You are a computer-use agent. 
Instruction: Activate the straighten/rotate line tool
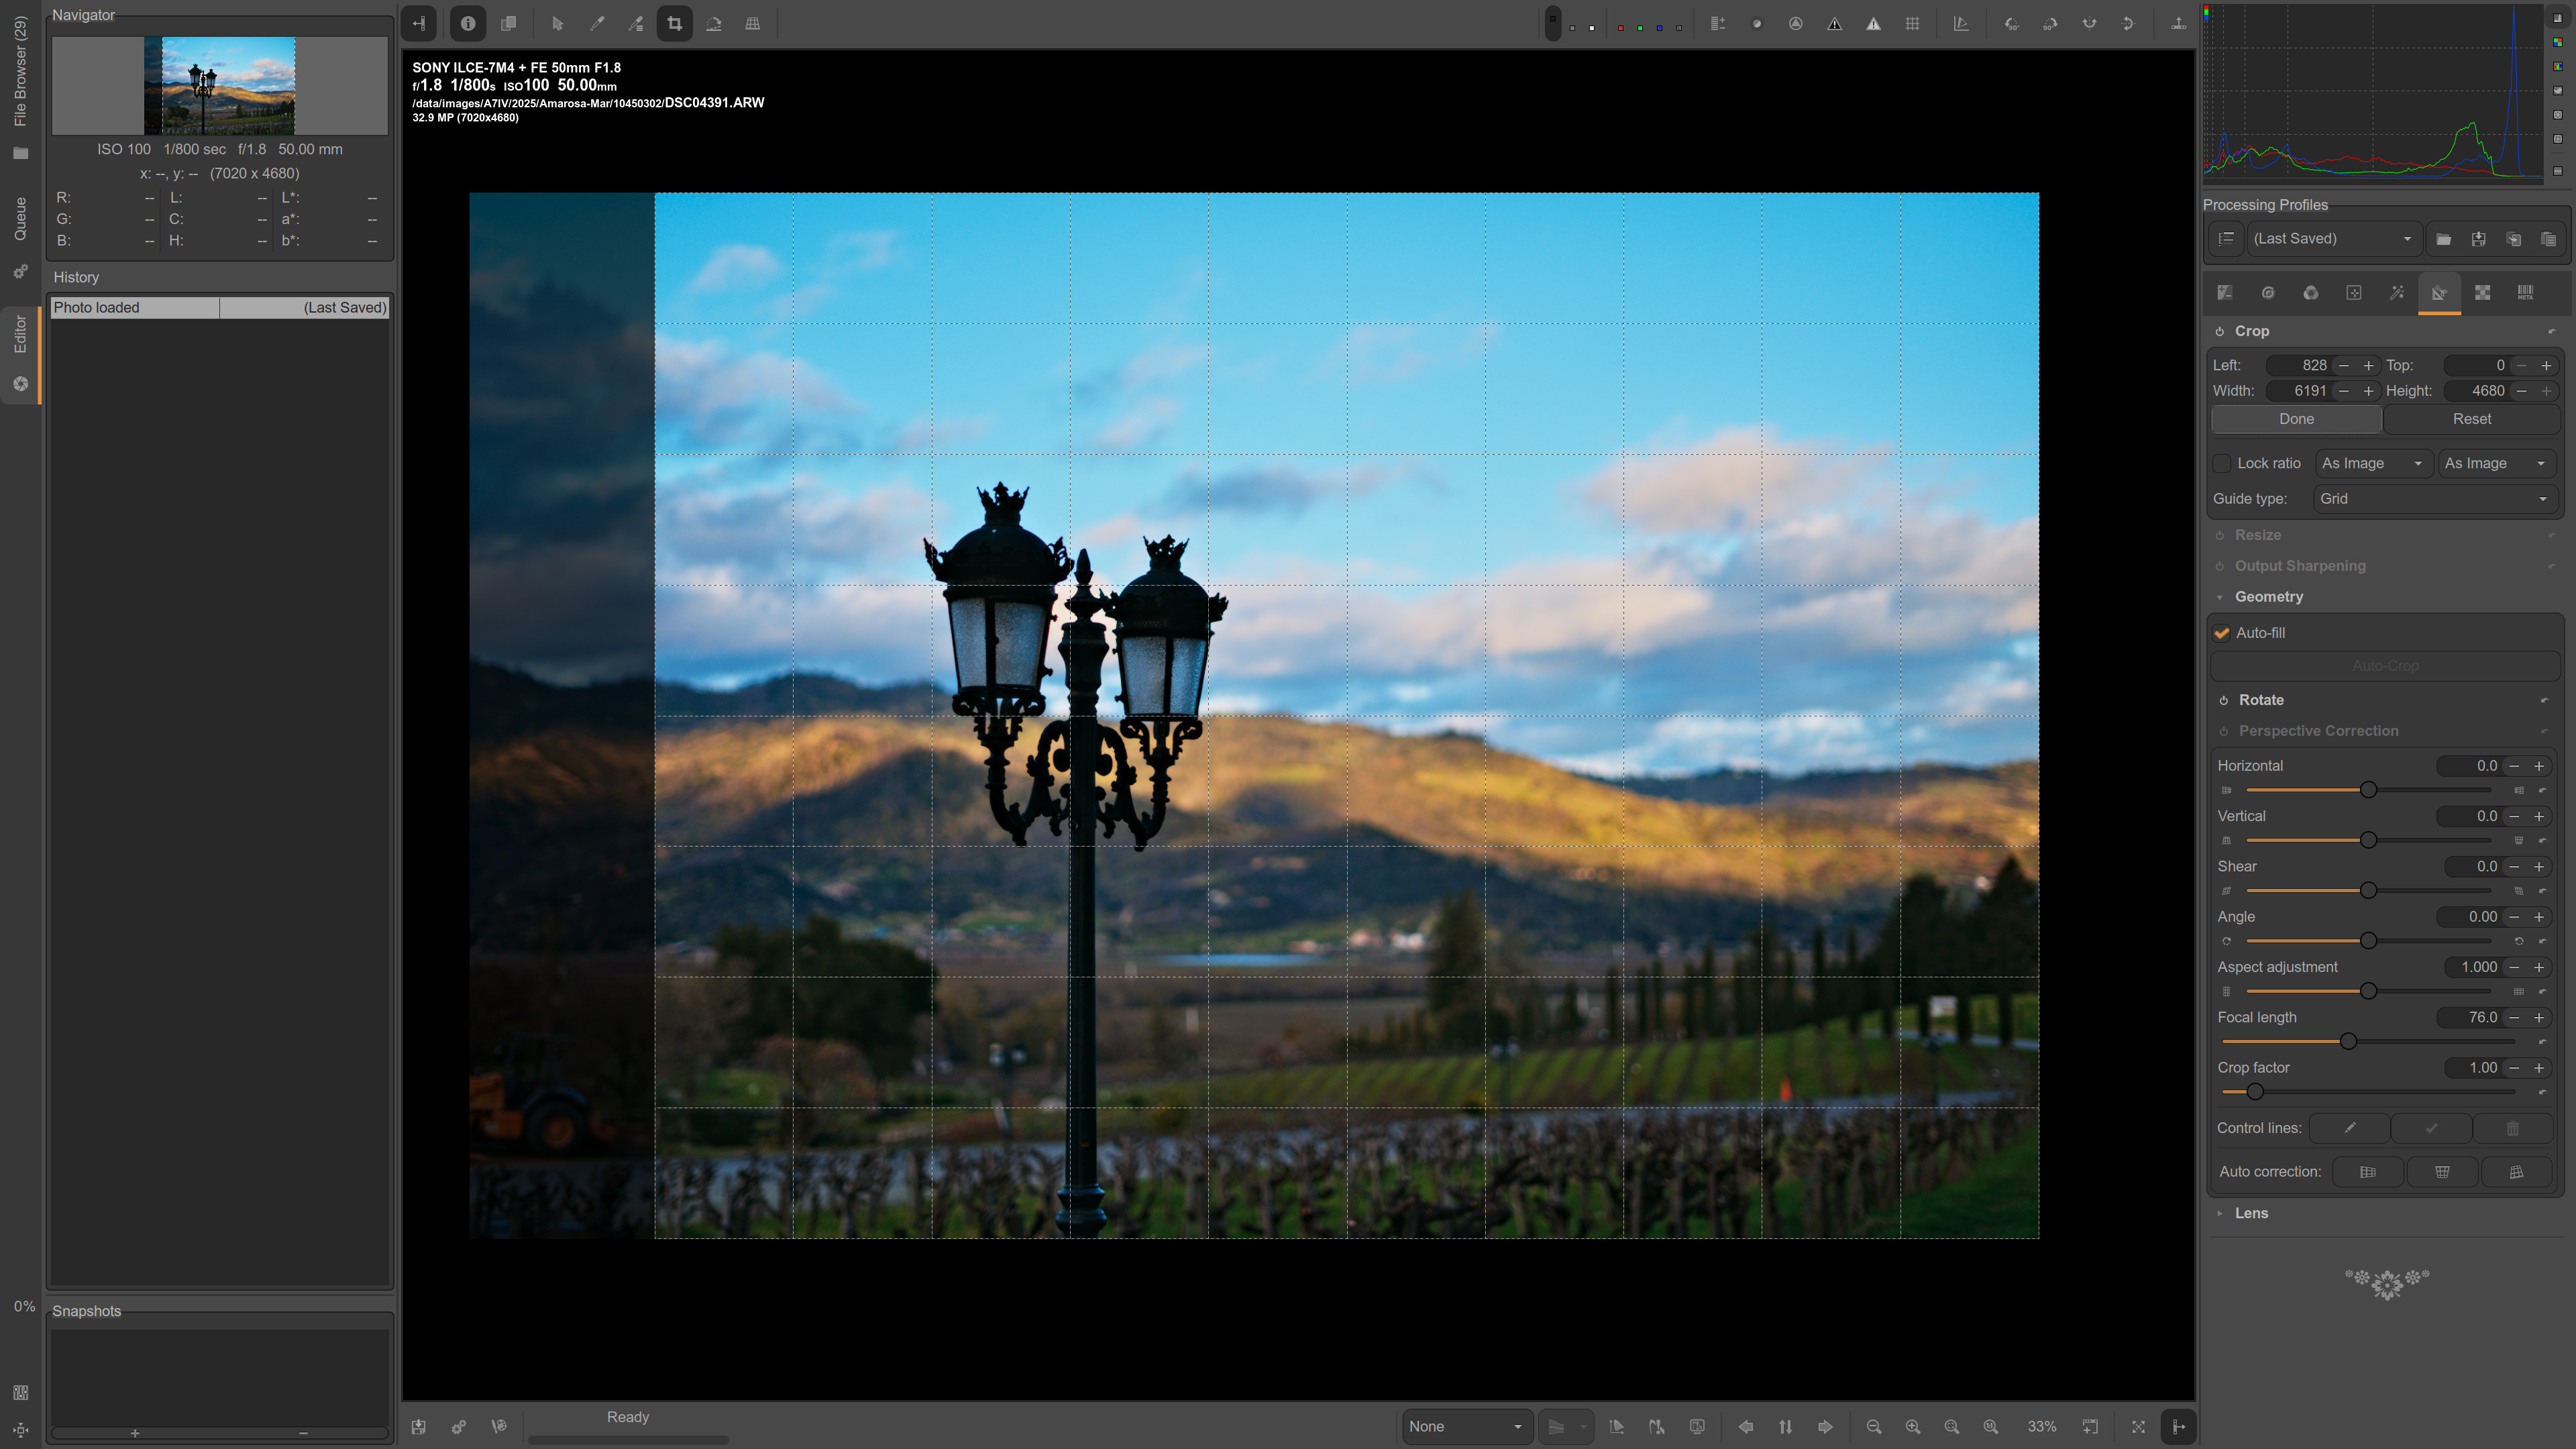(x=714, y=24)
